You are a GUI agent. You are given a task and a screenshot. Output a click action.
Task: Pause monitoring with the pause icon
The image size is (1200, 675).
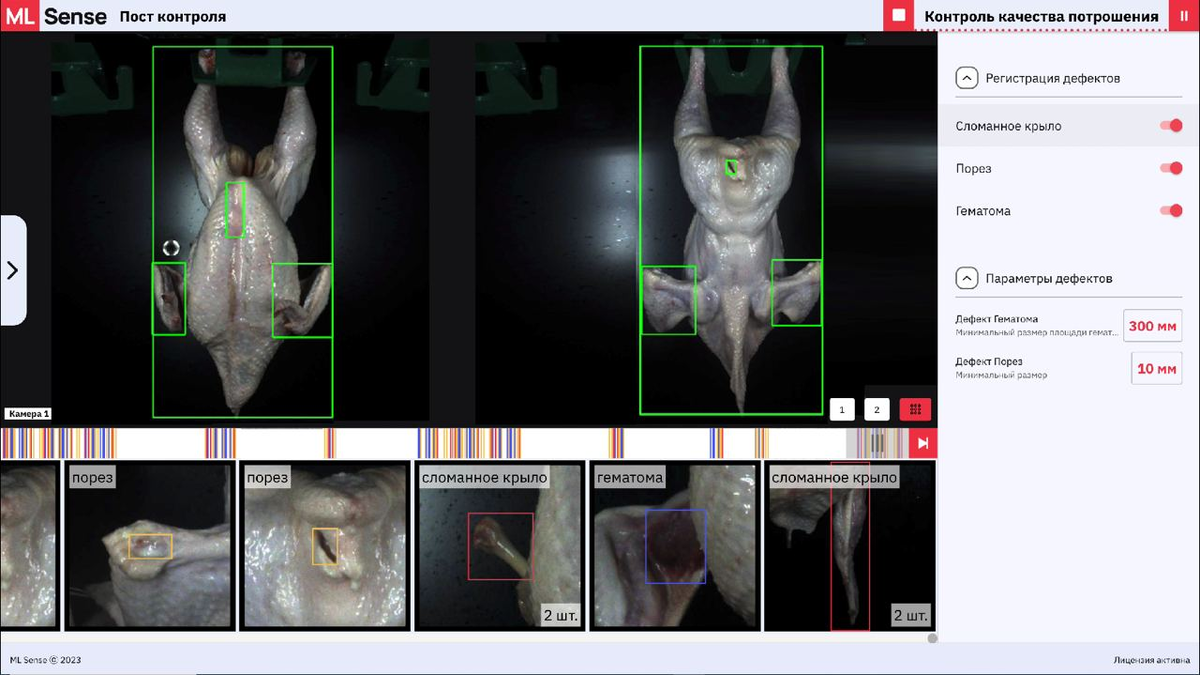pos(1184,16)
